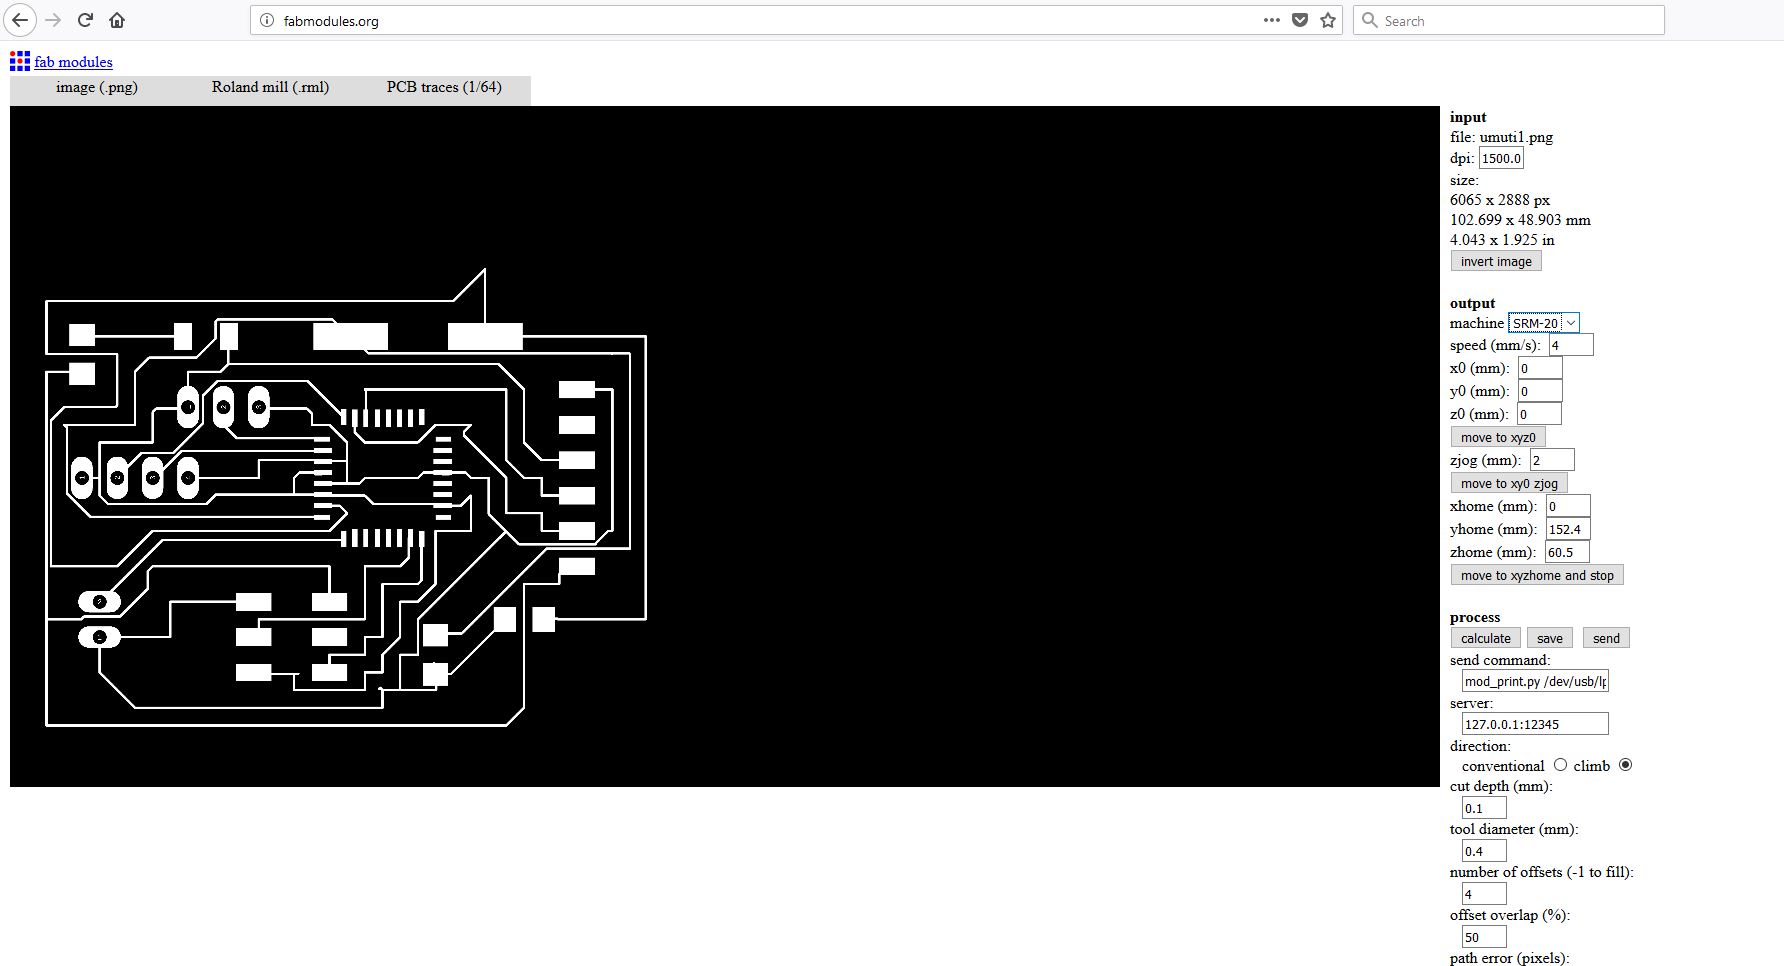Viewport: 1784px width, 966px height.
Task: Click the 4.043 x 1.925 in text
Action: point(1502,240)
